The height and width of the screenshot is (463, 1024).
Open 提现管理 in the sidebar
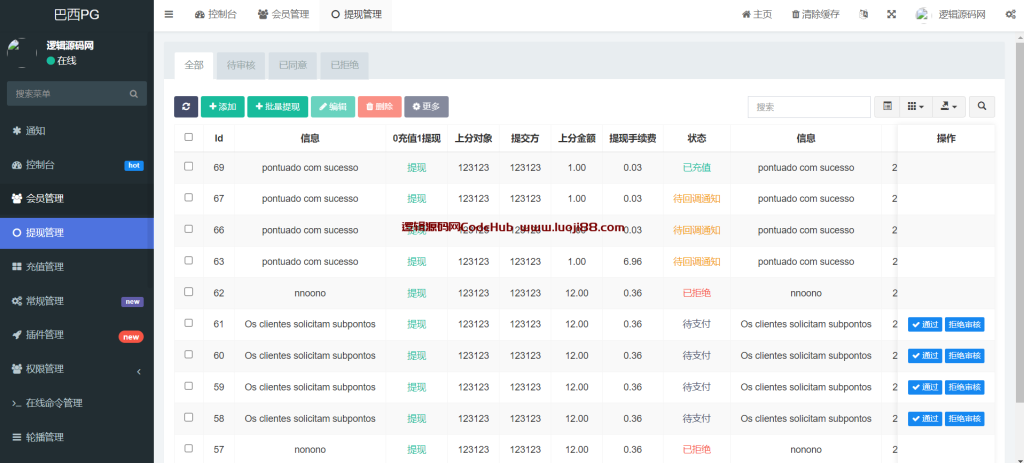point(77,233)
